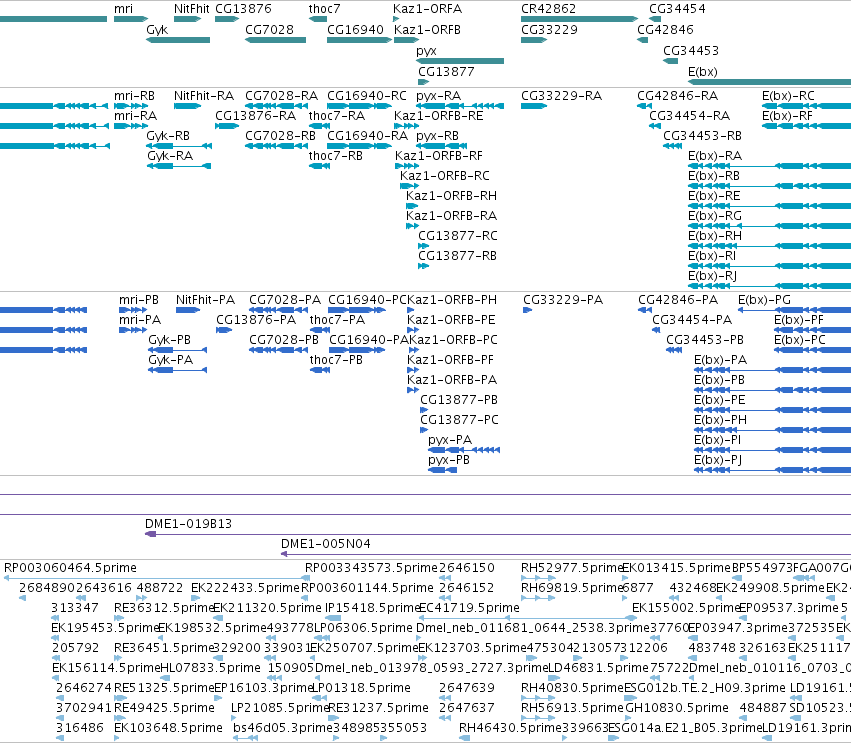The image size is (851, 743).
Task: Click the mri gene label
Action: pos(123,9)
